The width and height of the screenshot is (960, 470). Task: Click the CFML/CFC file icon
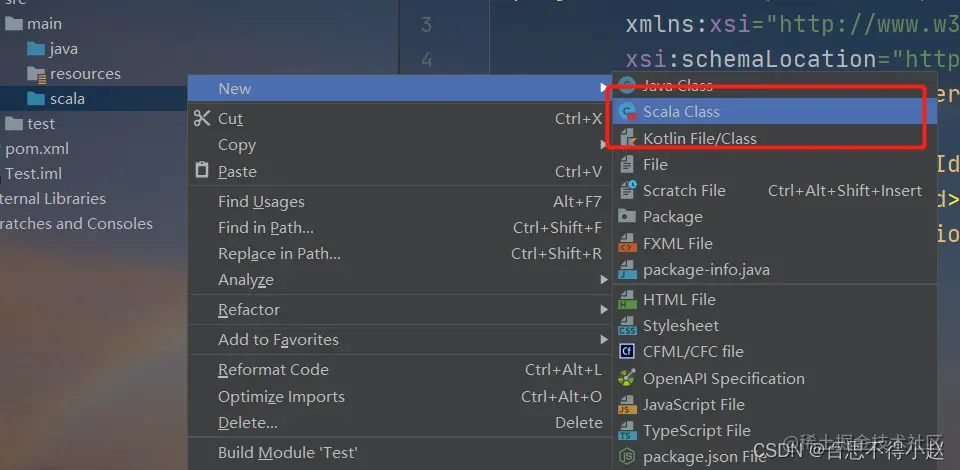628,351
